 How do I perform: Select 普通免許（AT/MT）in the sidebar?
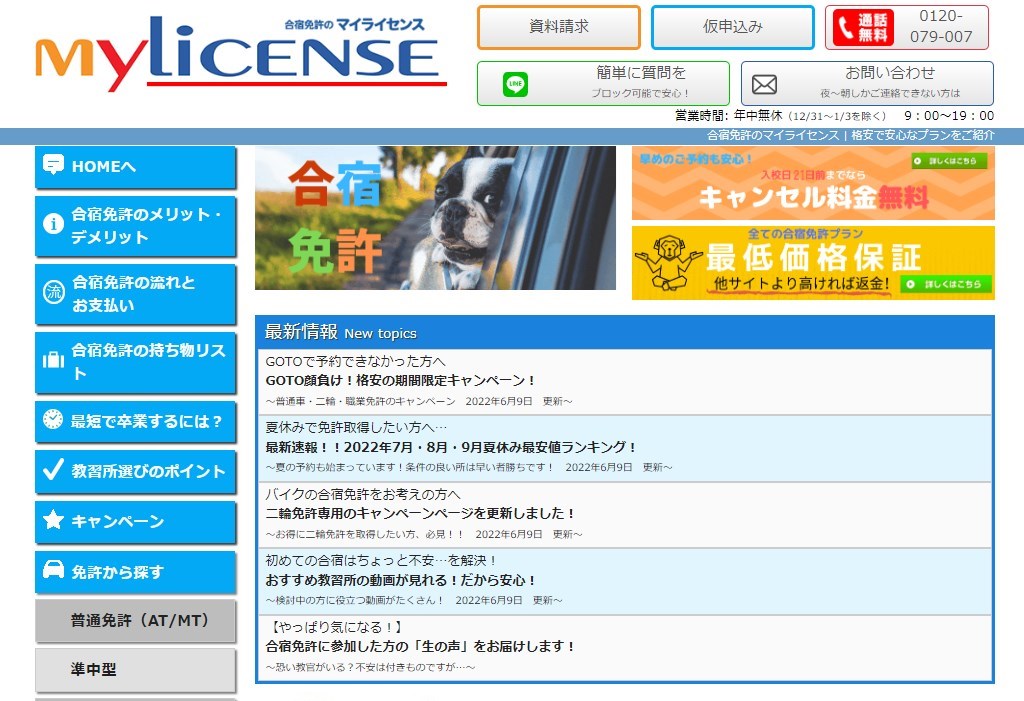coord(135,621)
